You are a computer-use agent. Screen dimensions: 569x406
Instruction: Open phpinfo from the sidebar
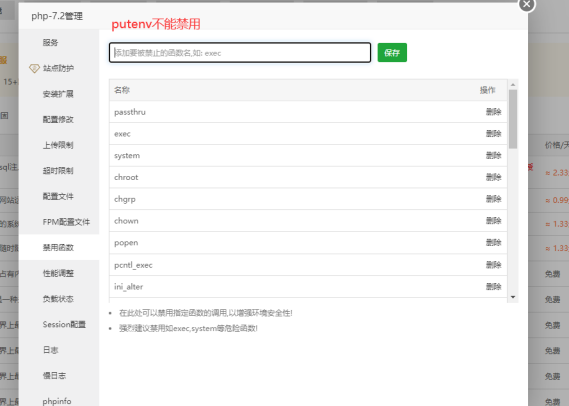tap(57, 401)
